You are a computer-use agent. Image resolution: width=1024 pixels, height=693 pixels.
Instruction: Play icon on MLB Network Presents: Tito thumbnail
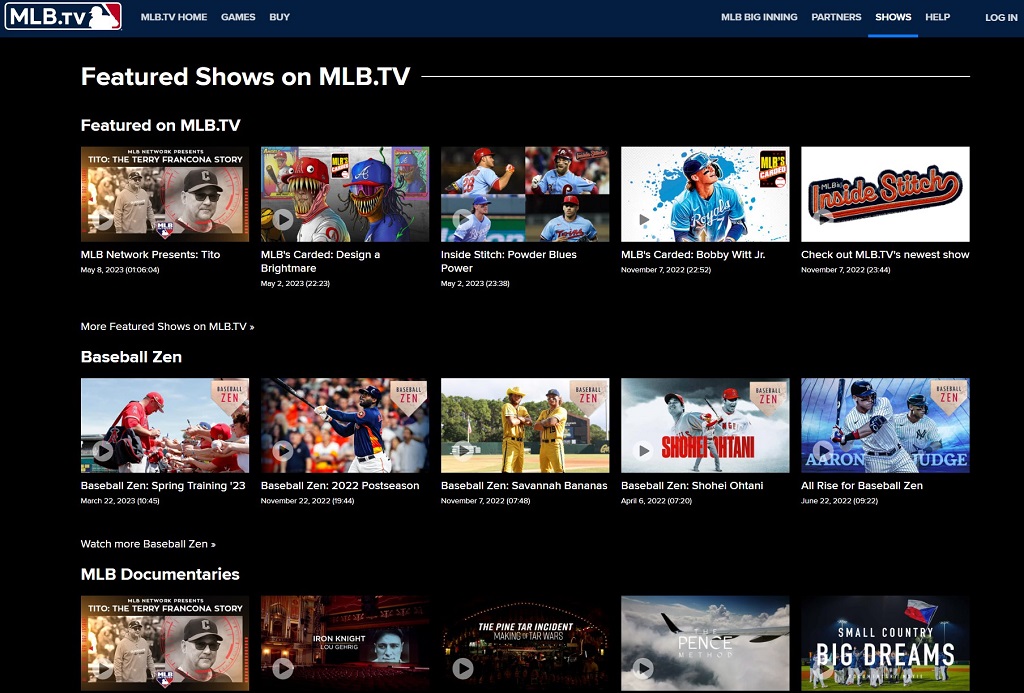tap(103, 219)
